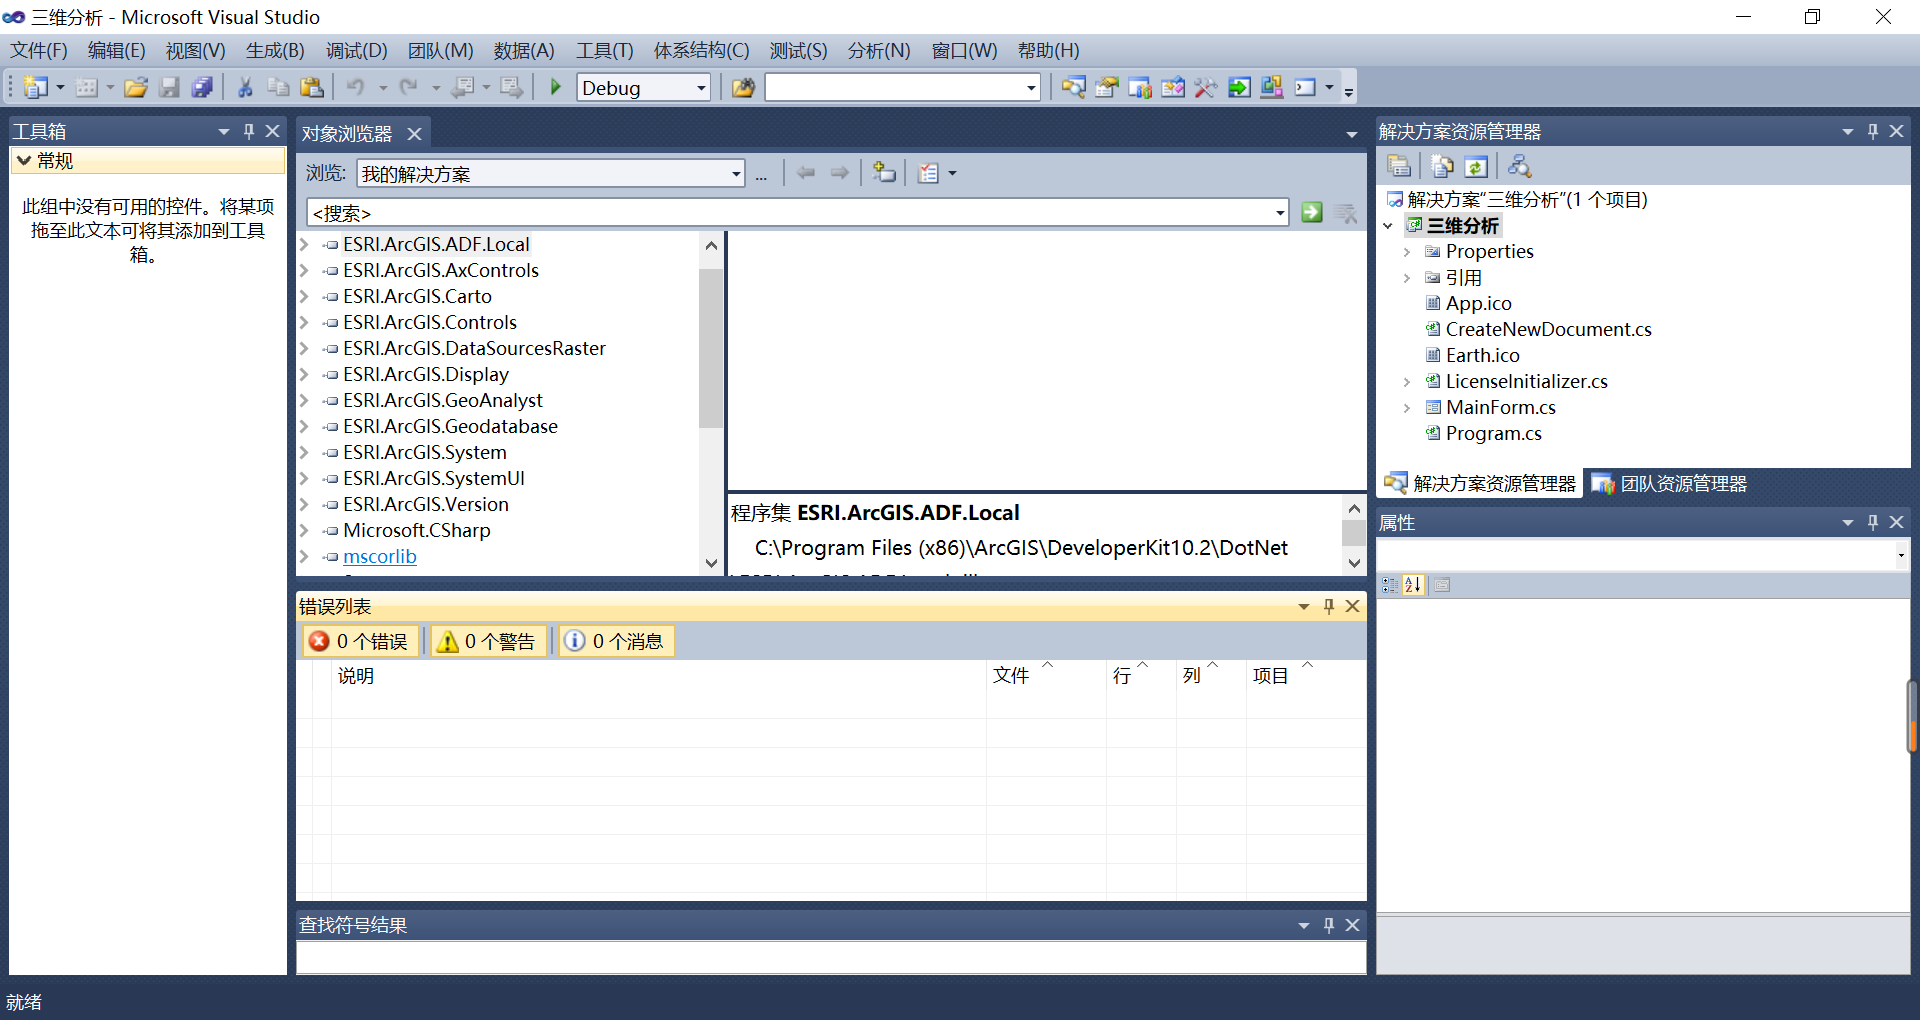This screenshot has height=1020, width=1920.
Task: Select the 对象浏览器 document tab
Action: tap(347, 133)
